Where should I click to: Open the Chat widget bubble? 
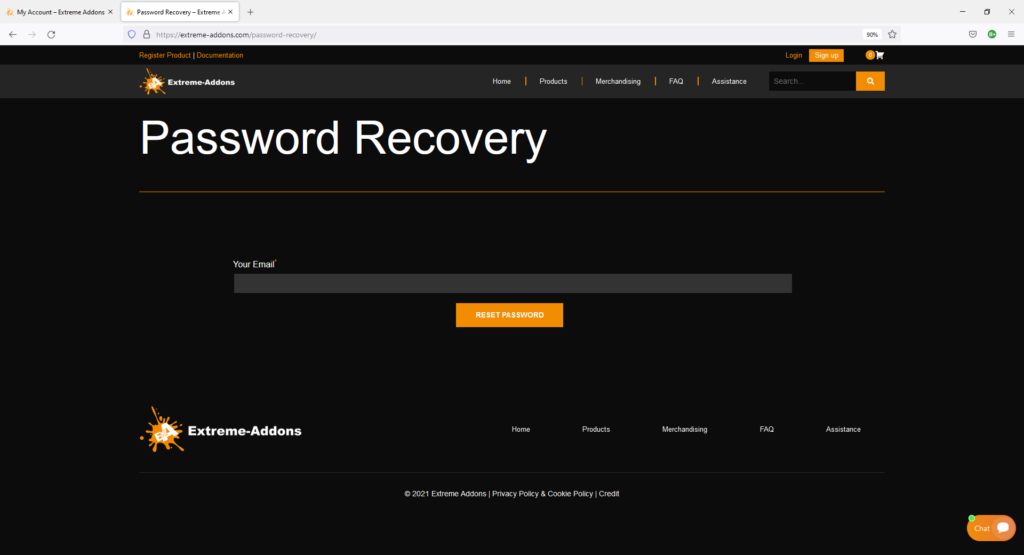(x=991, y=528)
